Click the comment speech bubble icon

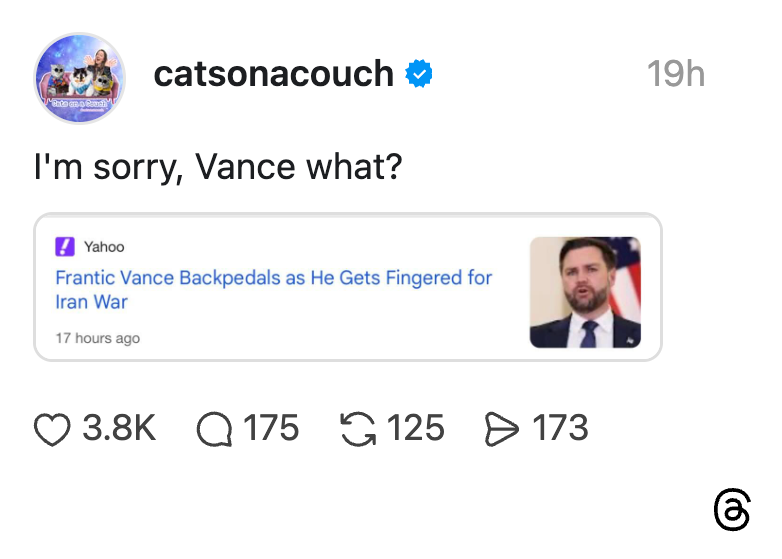coord(214,429)
